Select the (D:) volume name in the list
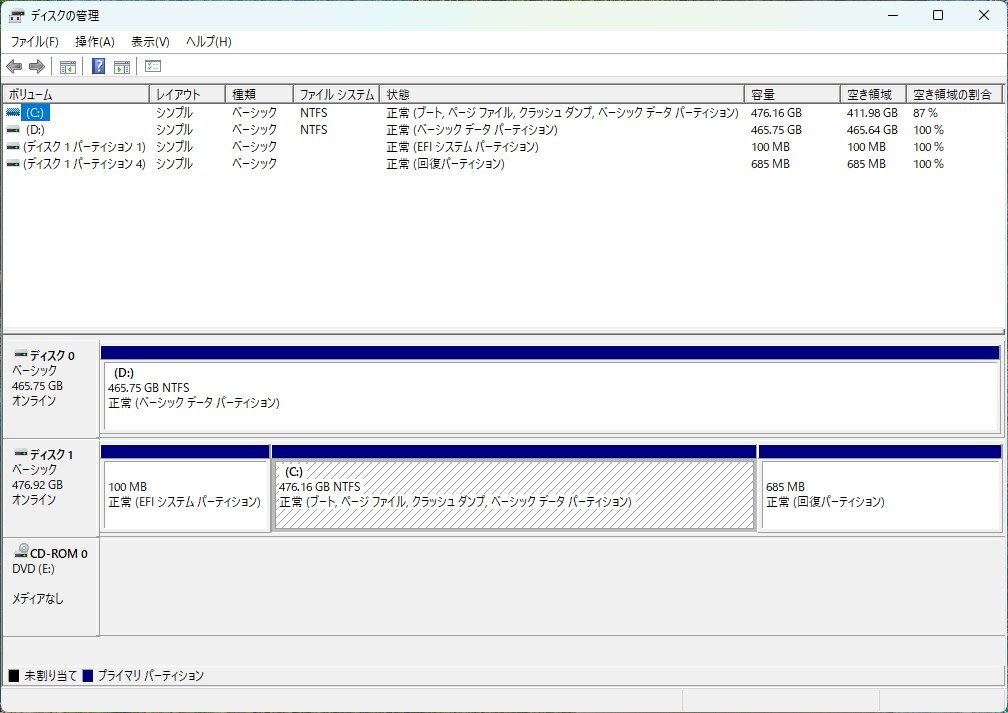Viewport: 1008px width, 713px height. (35, 130)
